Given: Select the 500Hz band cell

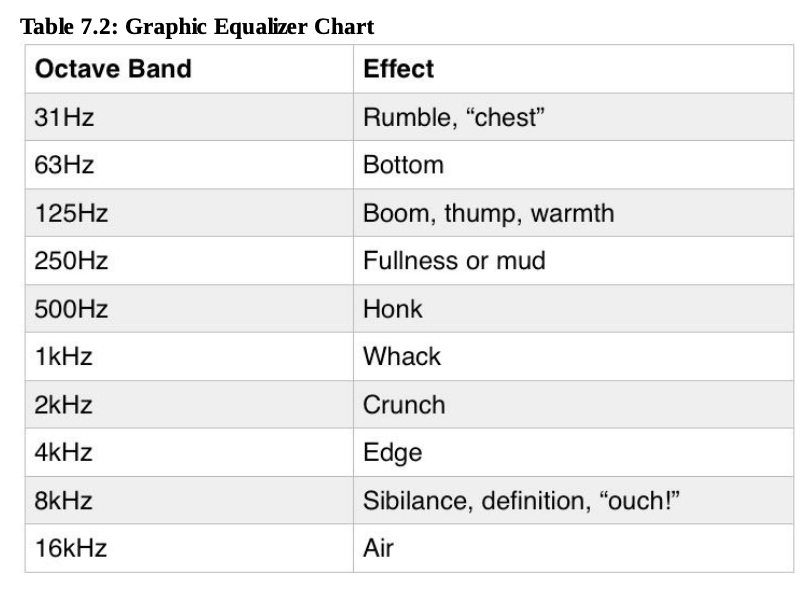Looking at the screenshot, I should click(x=71, y=309).
